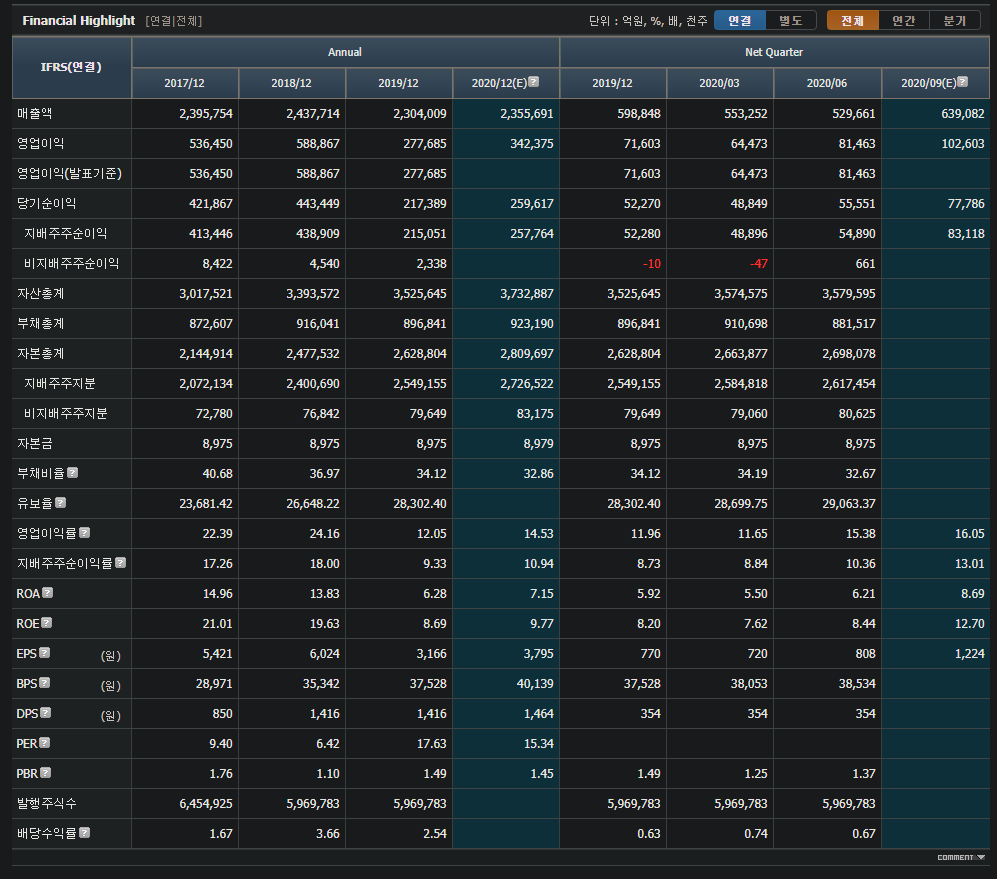
Task: Click the 102,603 operating profit estimate
Action: pyautogui.click(x=963, y=144)
